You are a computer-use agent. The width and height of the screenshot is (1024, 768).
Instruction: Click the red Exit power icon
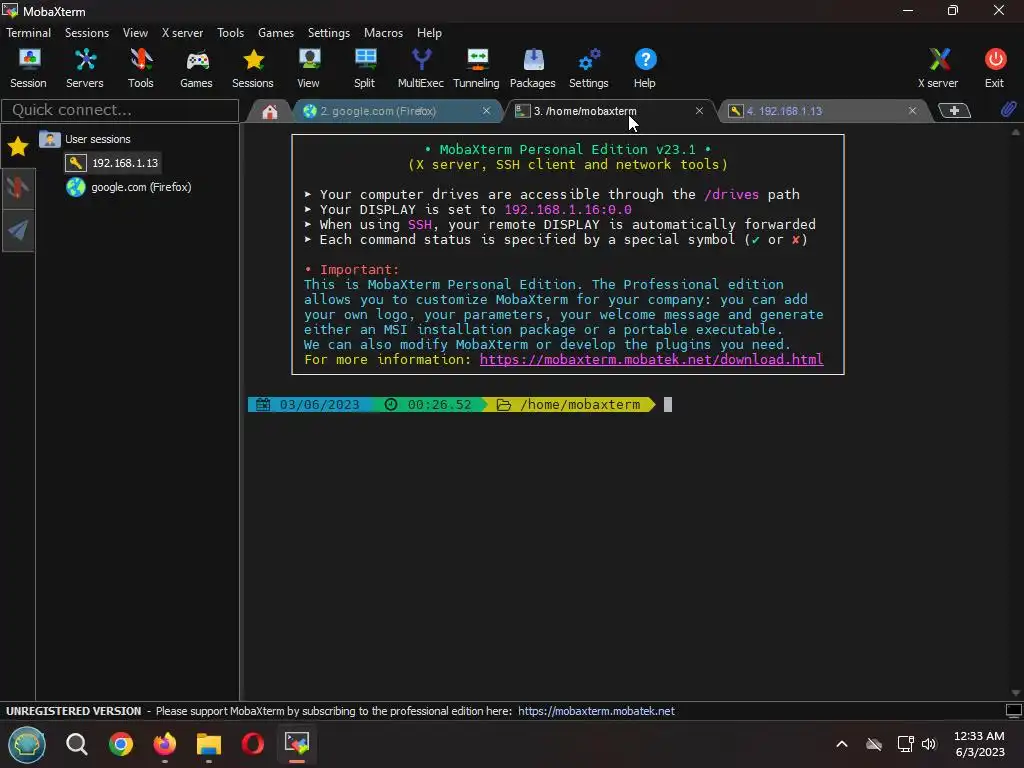995,68
